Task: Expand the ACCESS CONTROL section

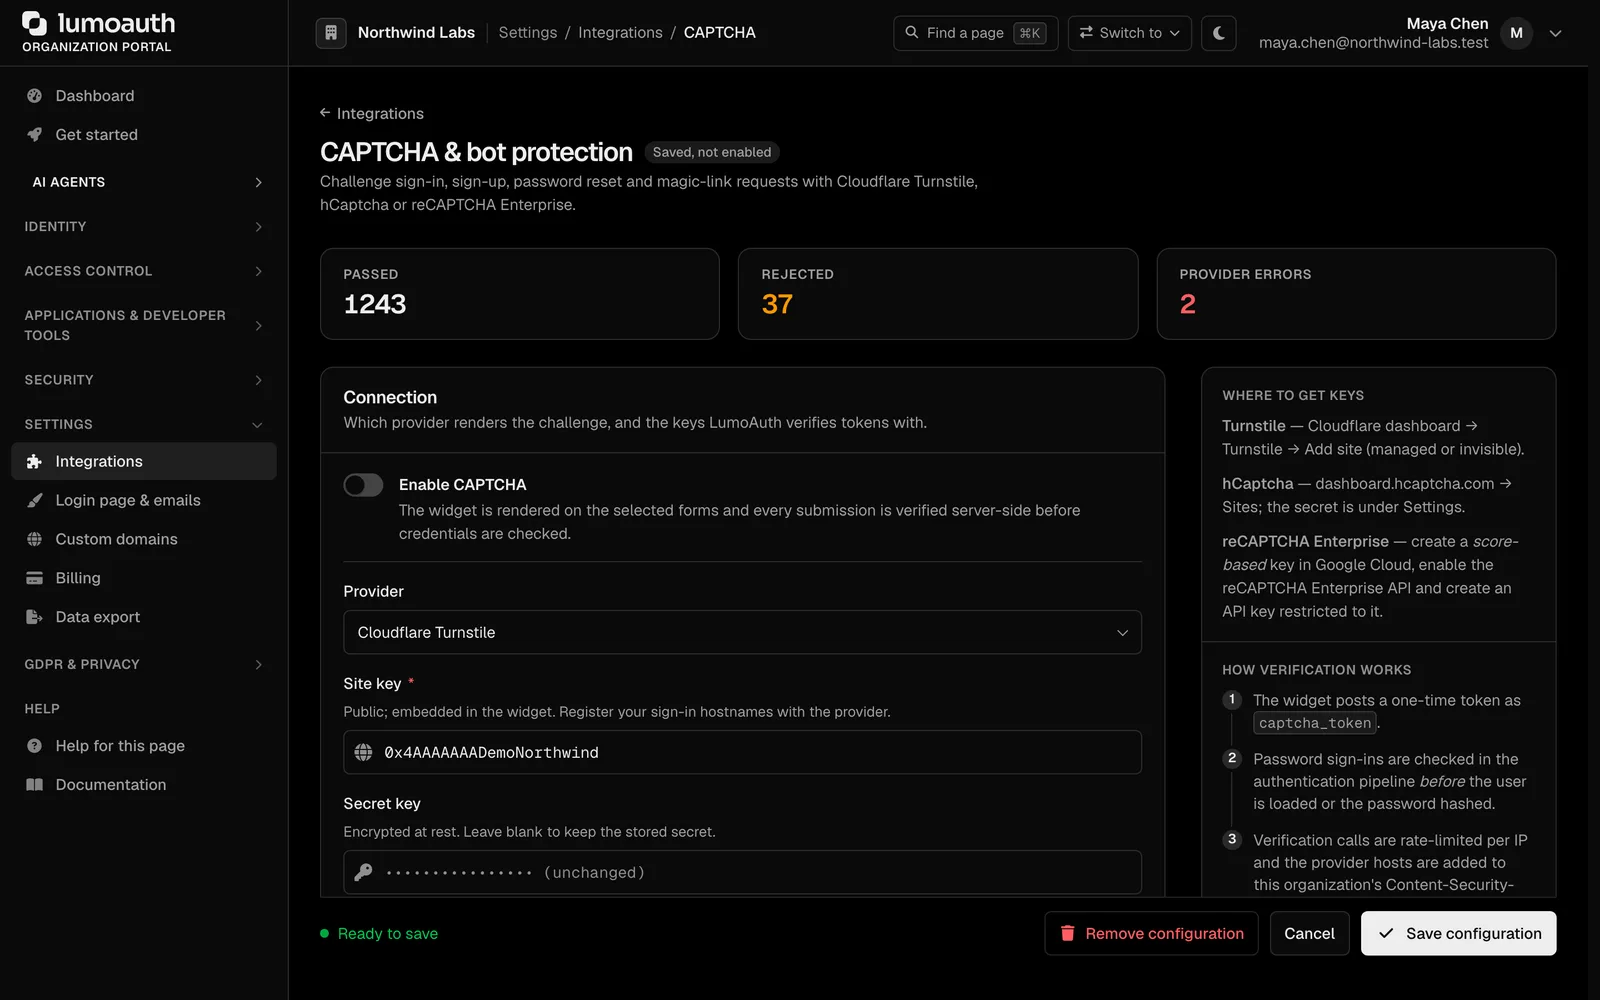Action: coord(144,271)
